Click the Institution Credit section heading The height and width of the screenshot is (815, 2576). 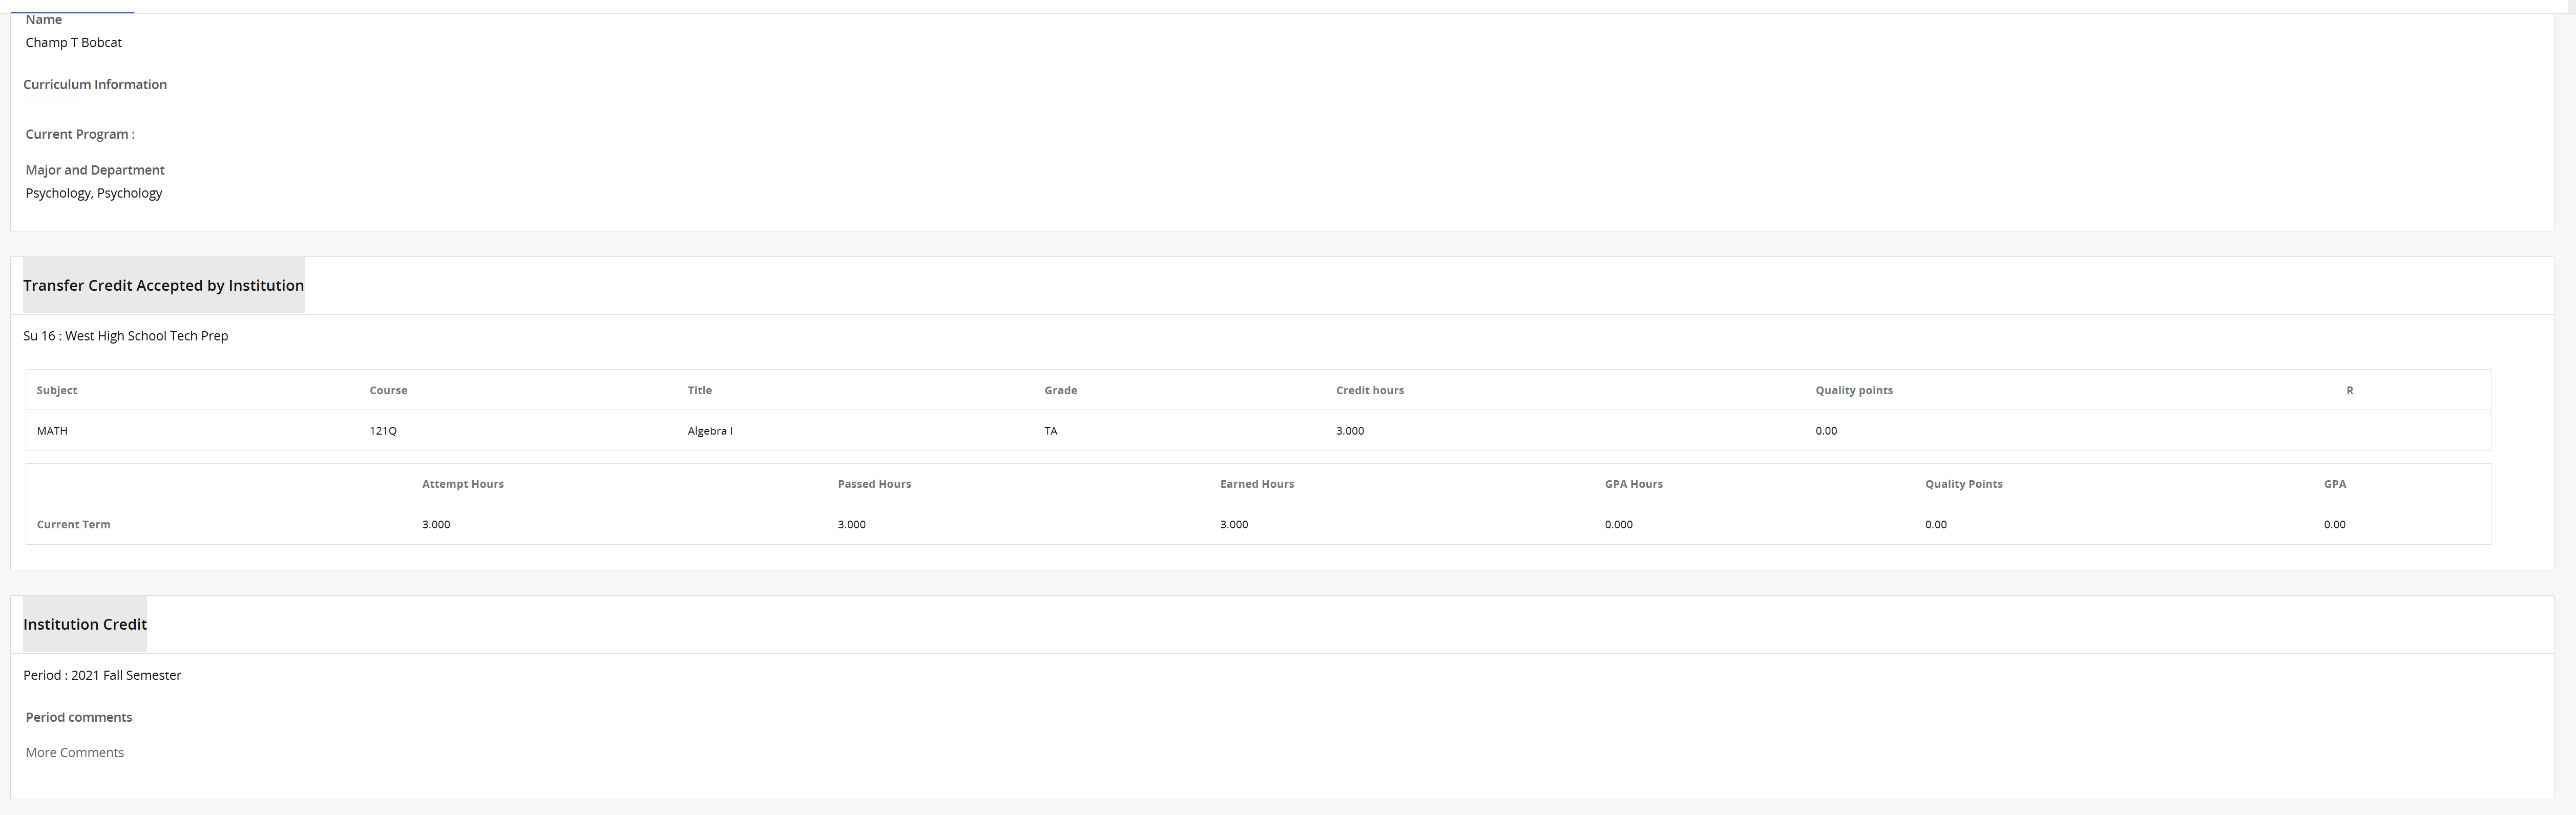coord(85,624)
